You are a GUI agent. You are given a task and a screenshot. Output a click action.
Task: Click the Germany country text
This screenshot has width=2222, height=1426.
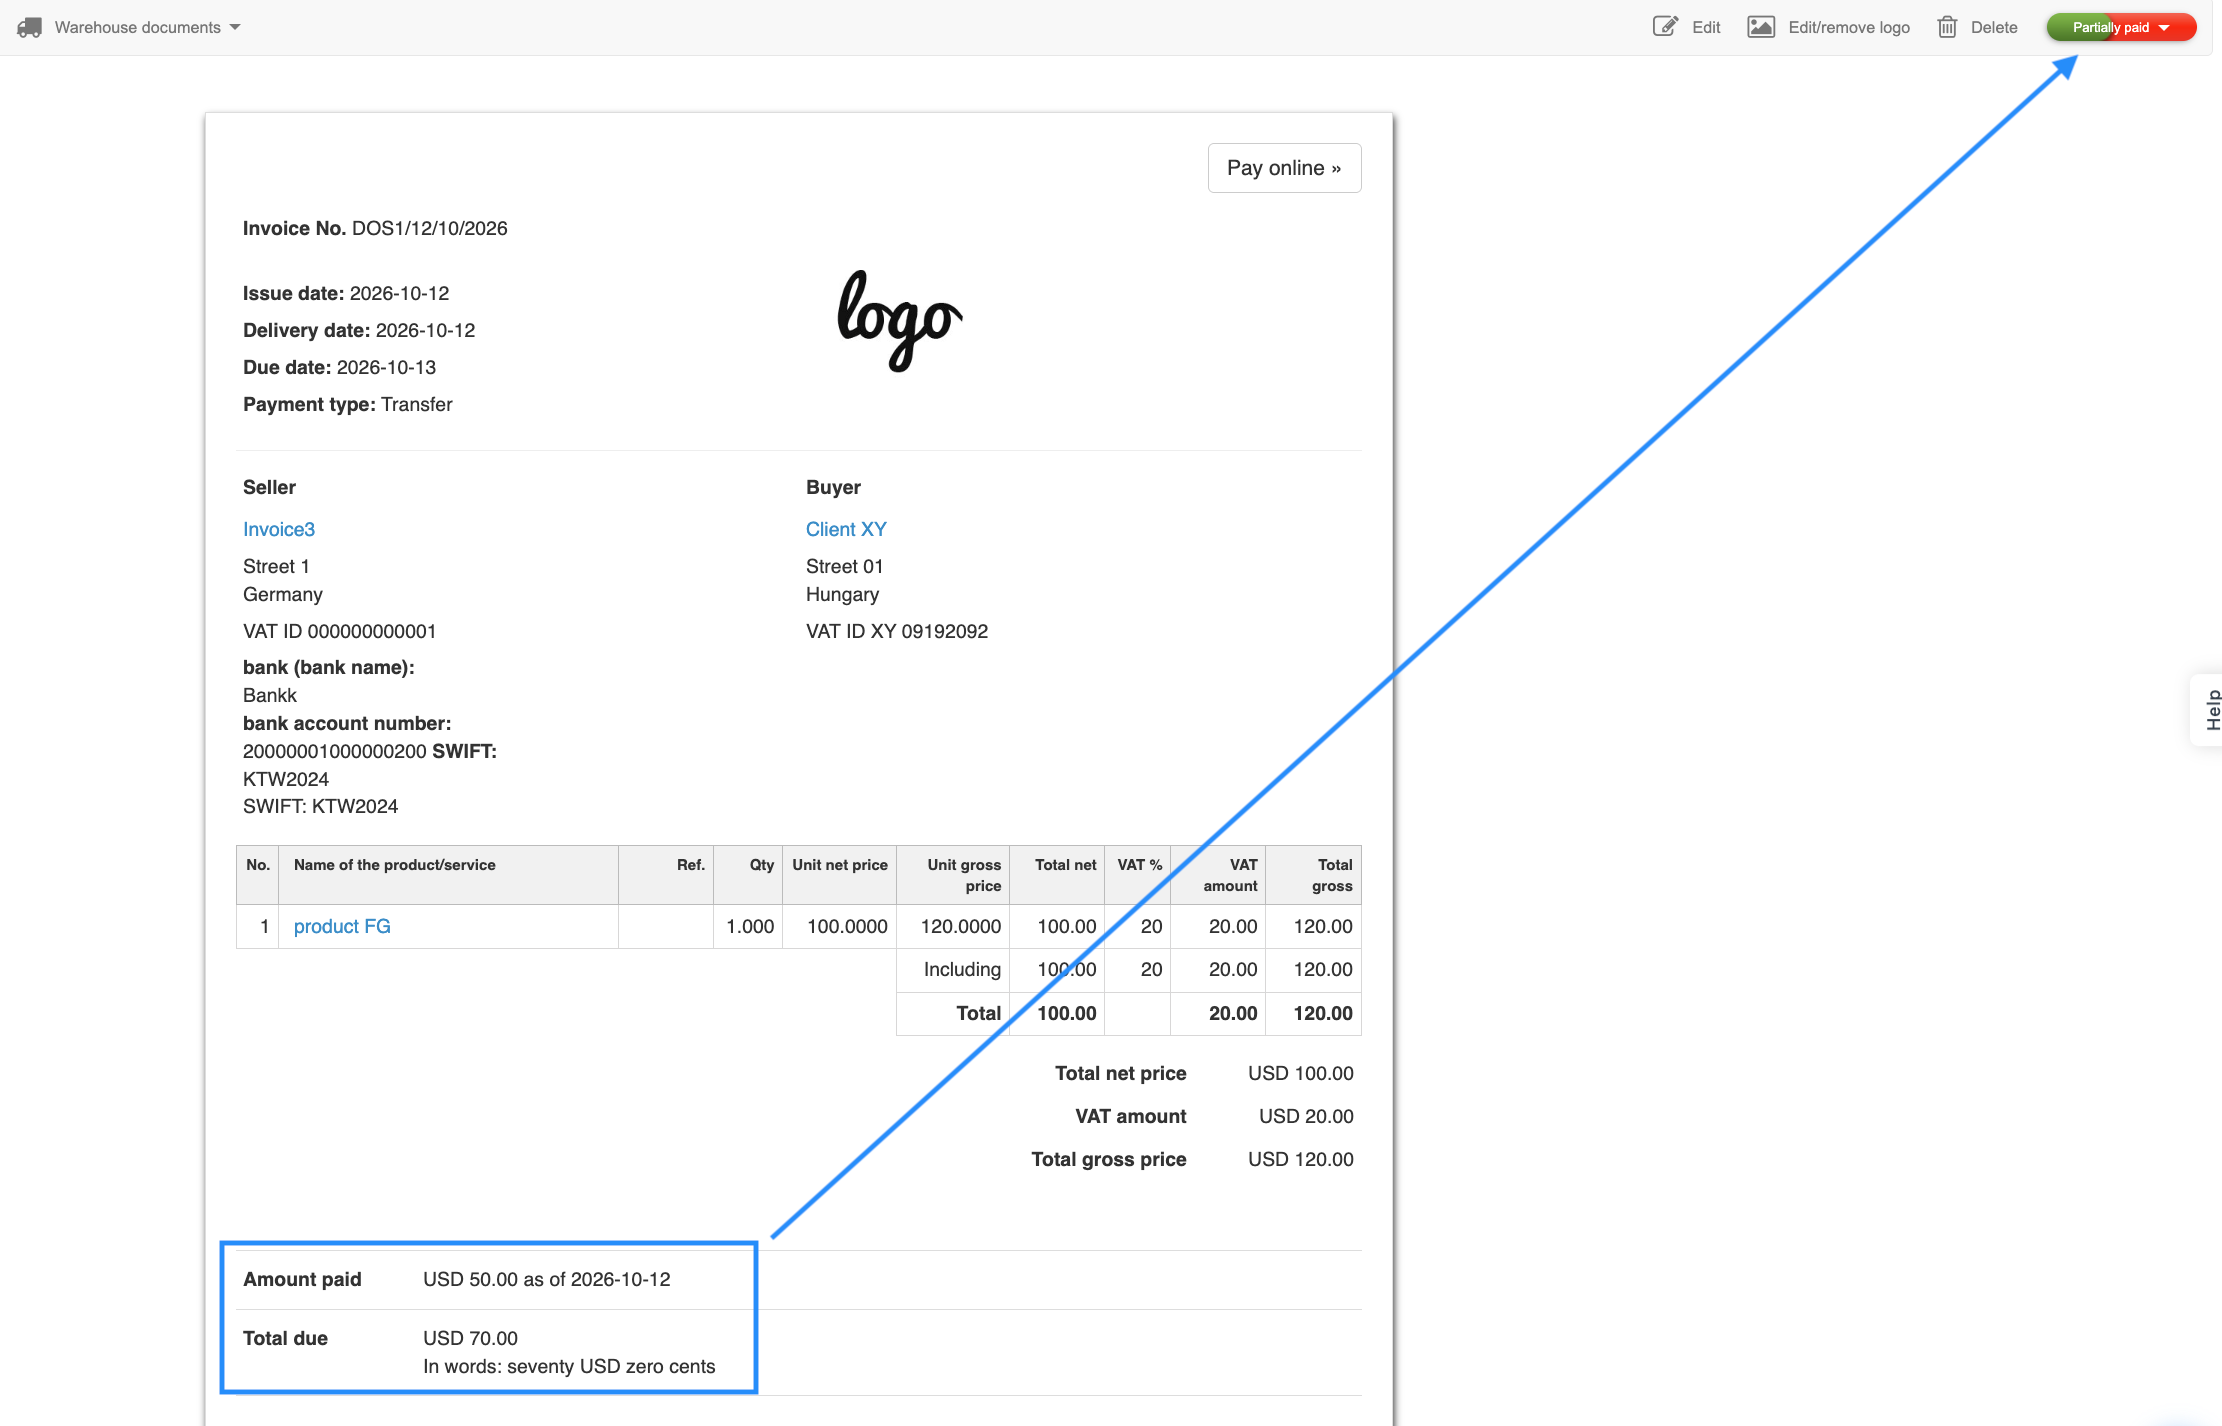point(283,594)
